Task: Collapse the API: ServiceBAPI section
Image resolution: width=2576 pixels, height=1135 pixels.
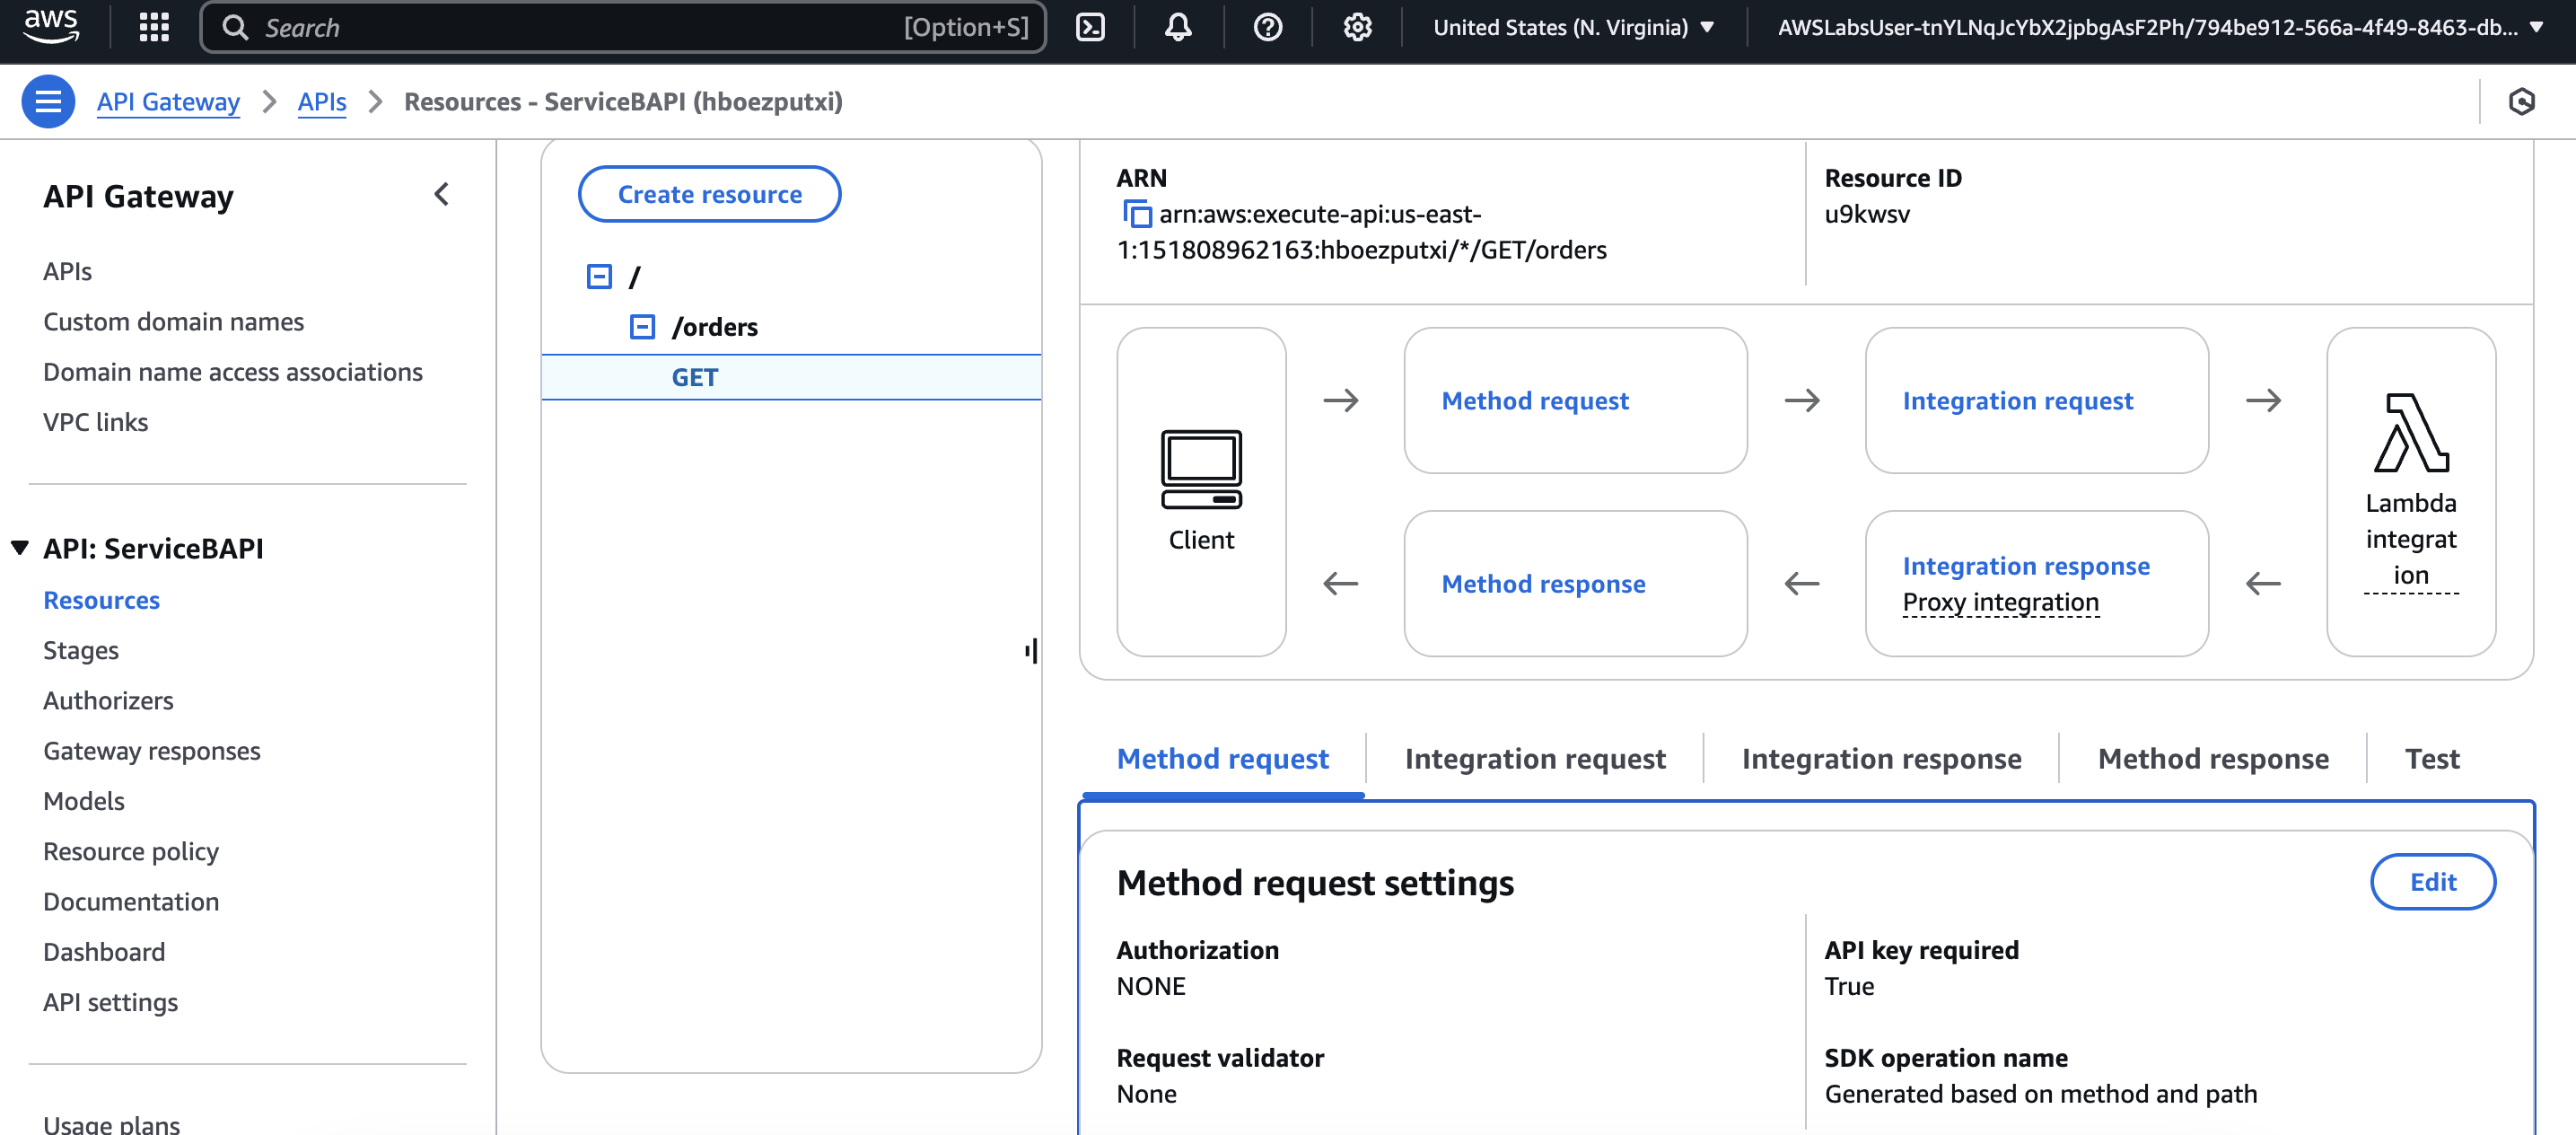Action: point(19,547)
